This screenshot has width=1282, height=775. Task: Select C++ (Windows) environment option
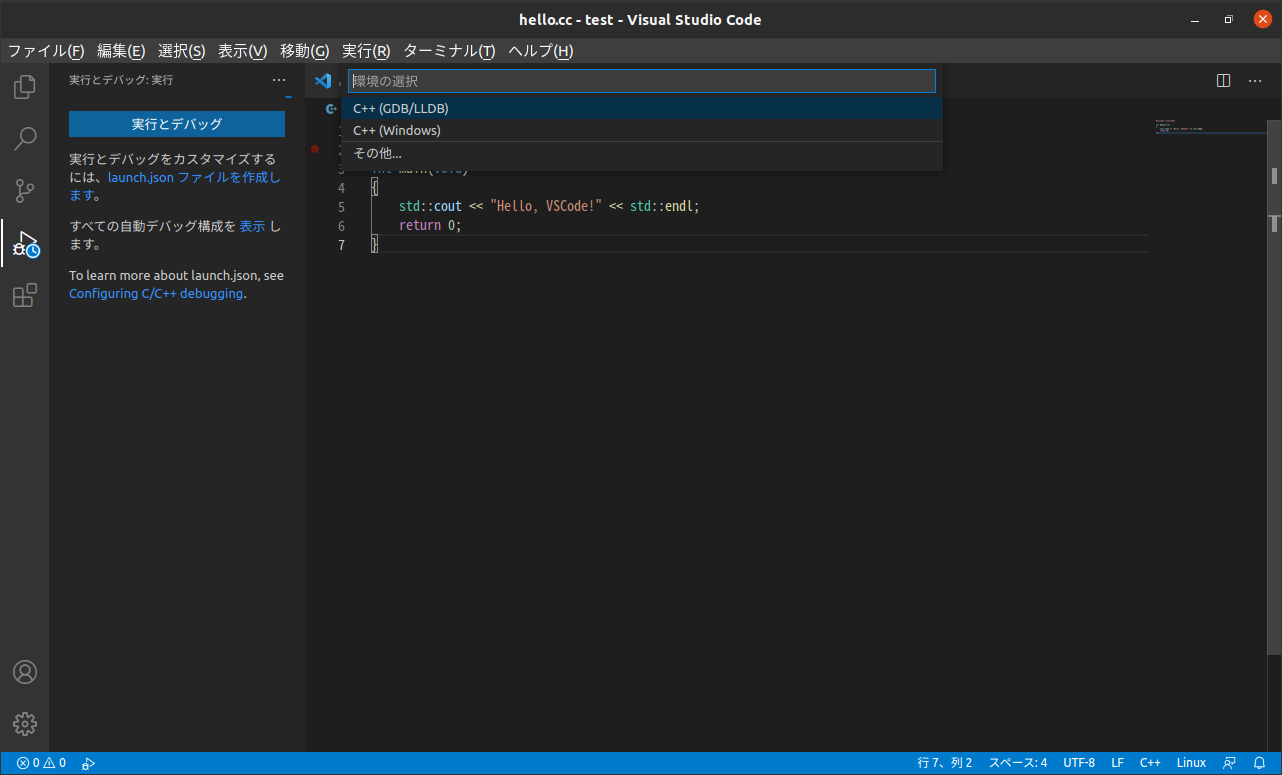click(642, 130)
